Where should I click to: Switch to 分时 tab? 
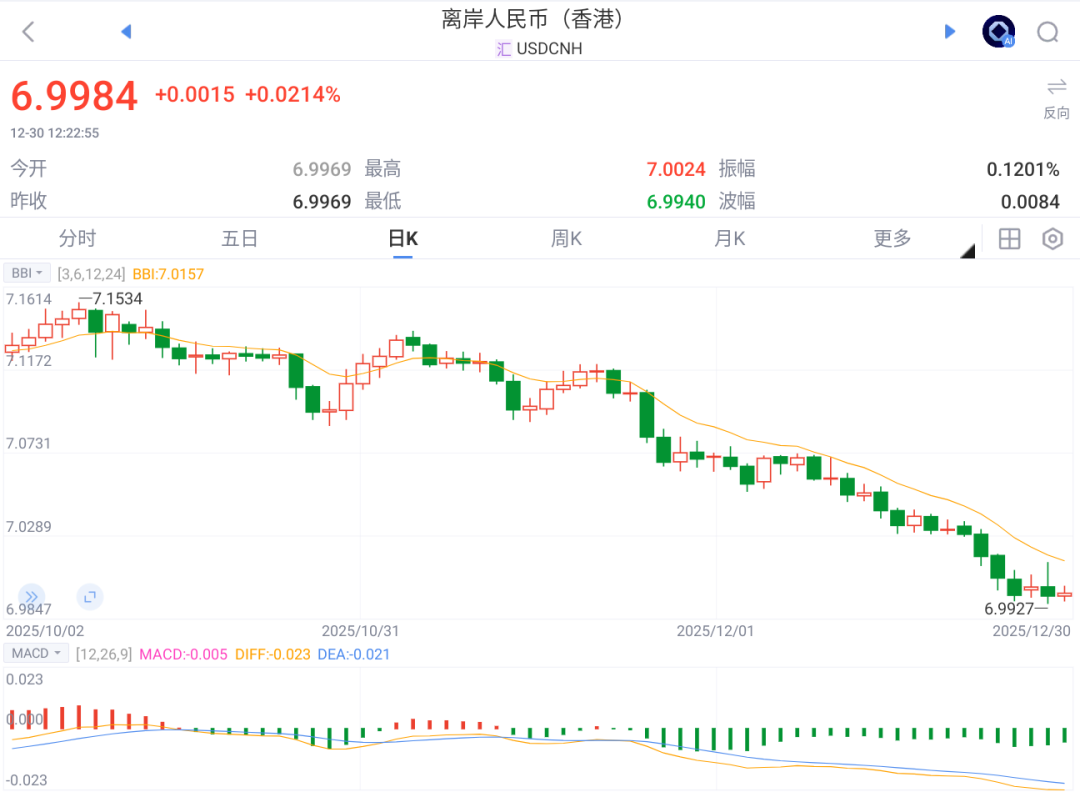tap(77, 239)
